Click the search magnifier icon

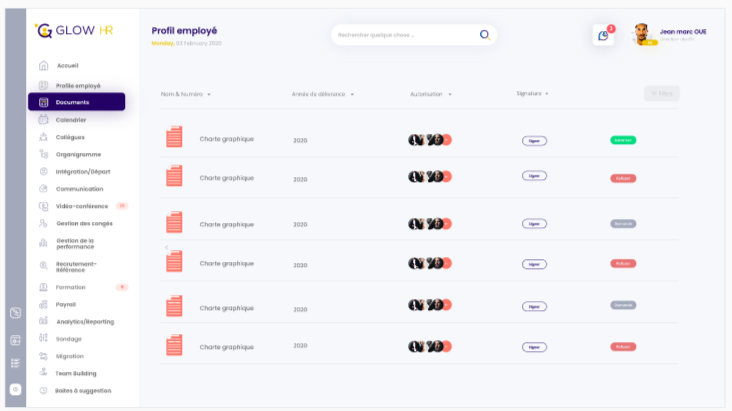pos(484,34)
